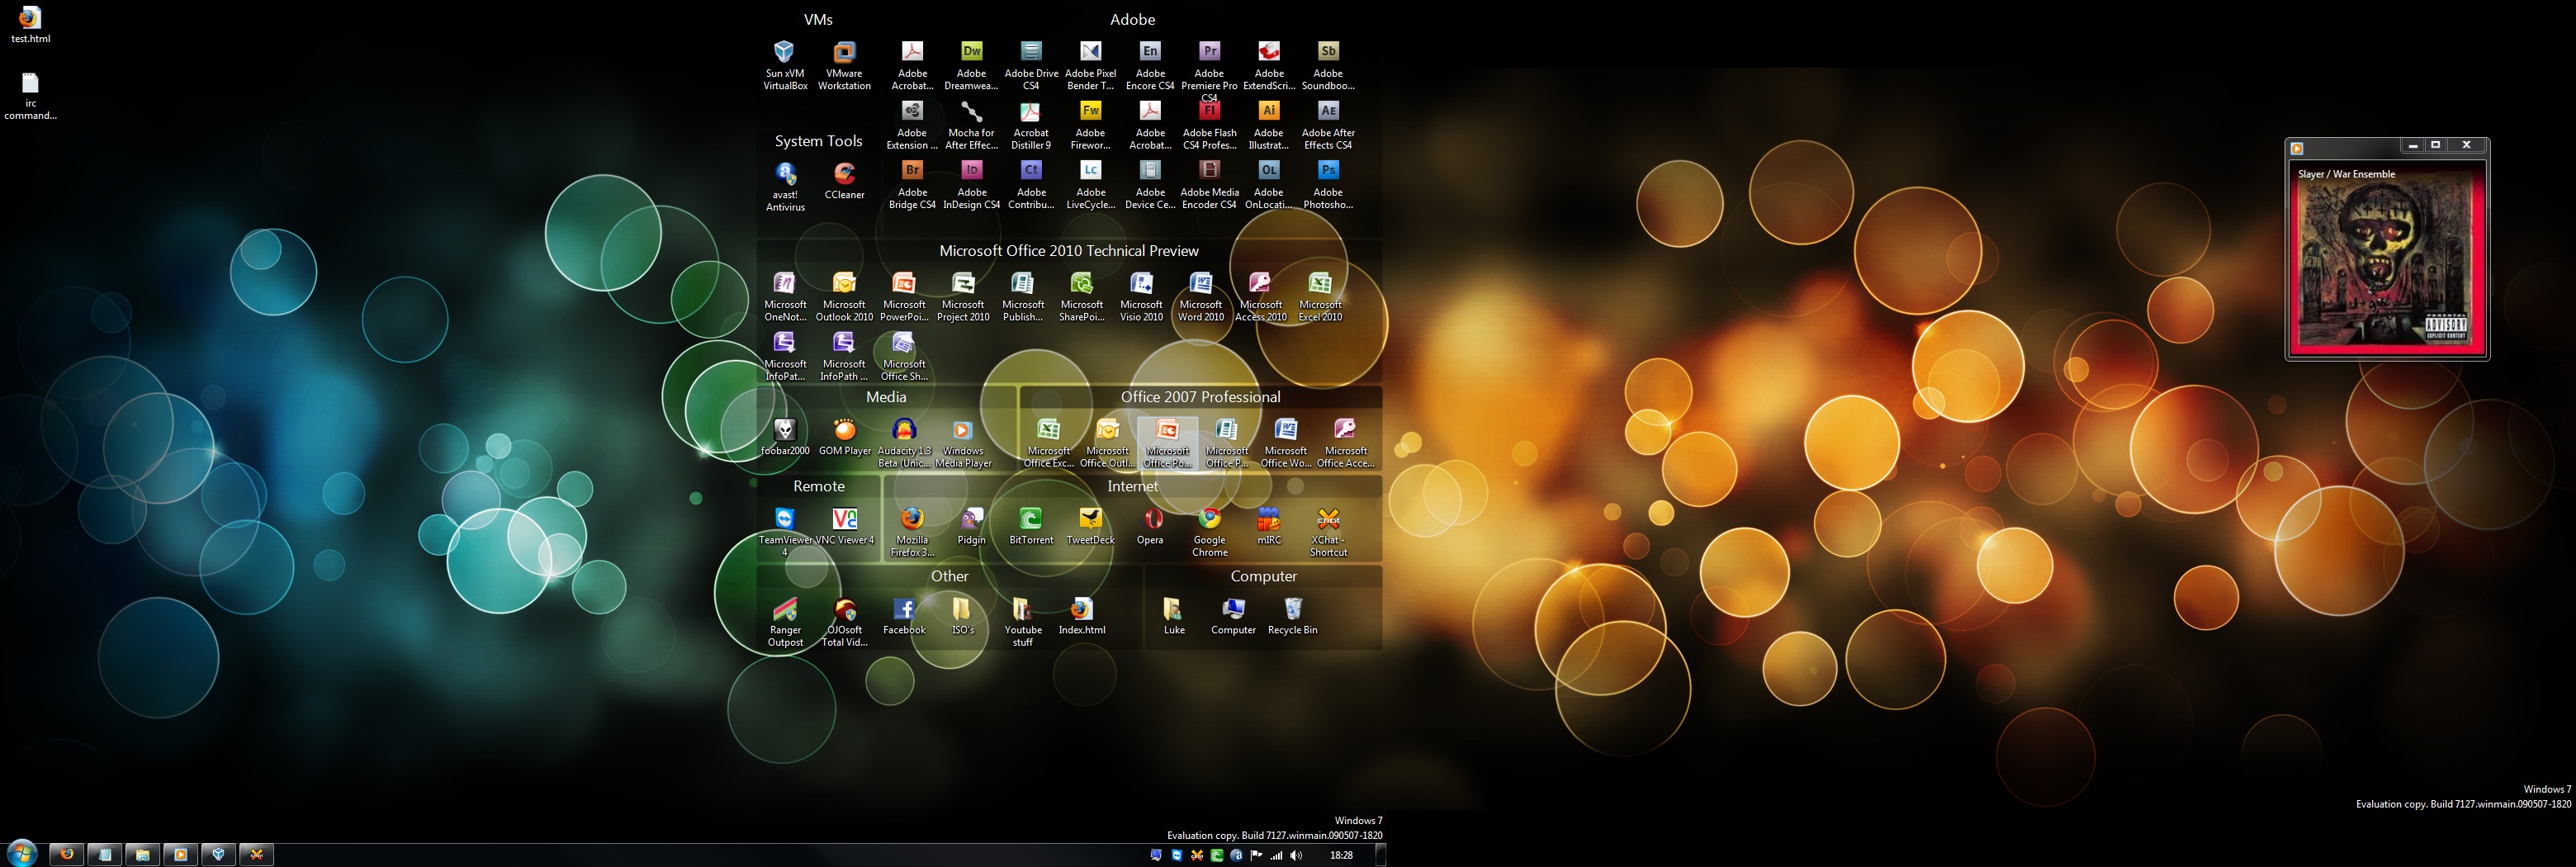The width and height of the screenshot is (2576, 867).
Task: Select the Sun xVM VirtualBox desktop icon
Action: tap(785, 52)
